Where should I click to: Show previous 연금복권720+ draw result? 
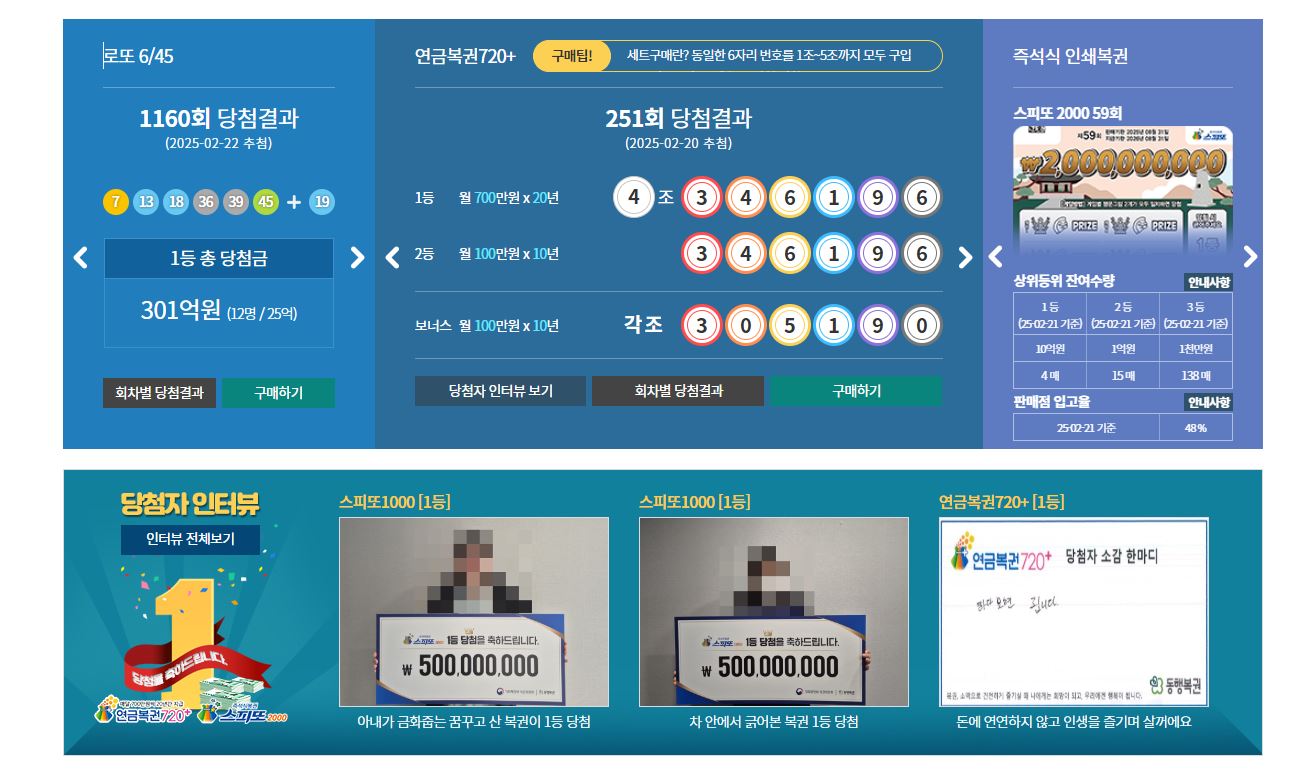coord(392,257)
